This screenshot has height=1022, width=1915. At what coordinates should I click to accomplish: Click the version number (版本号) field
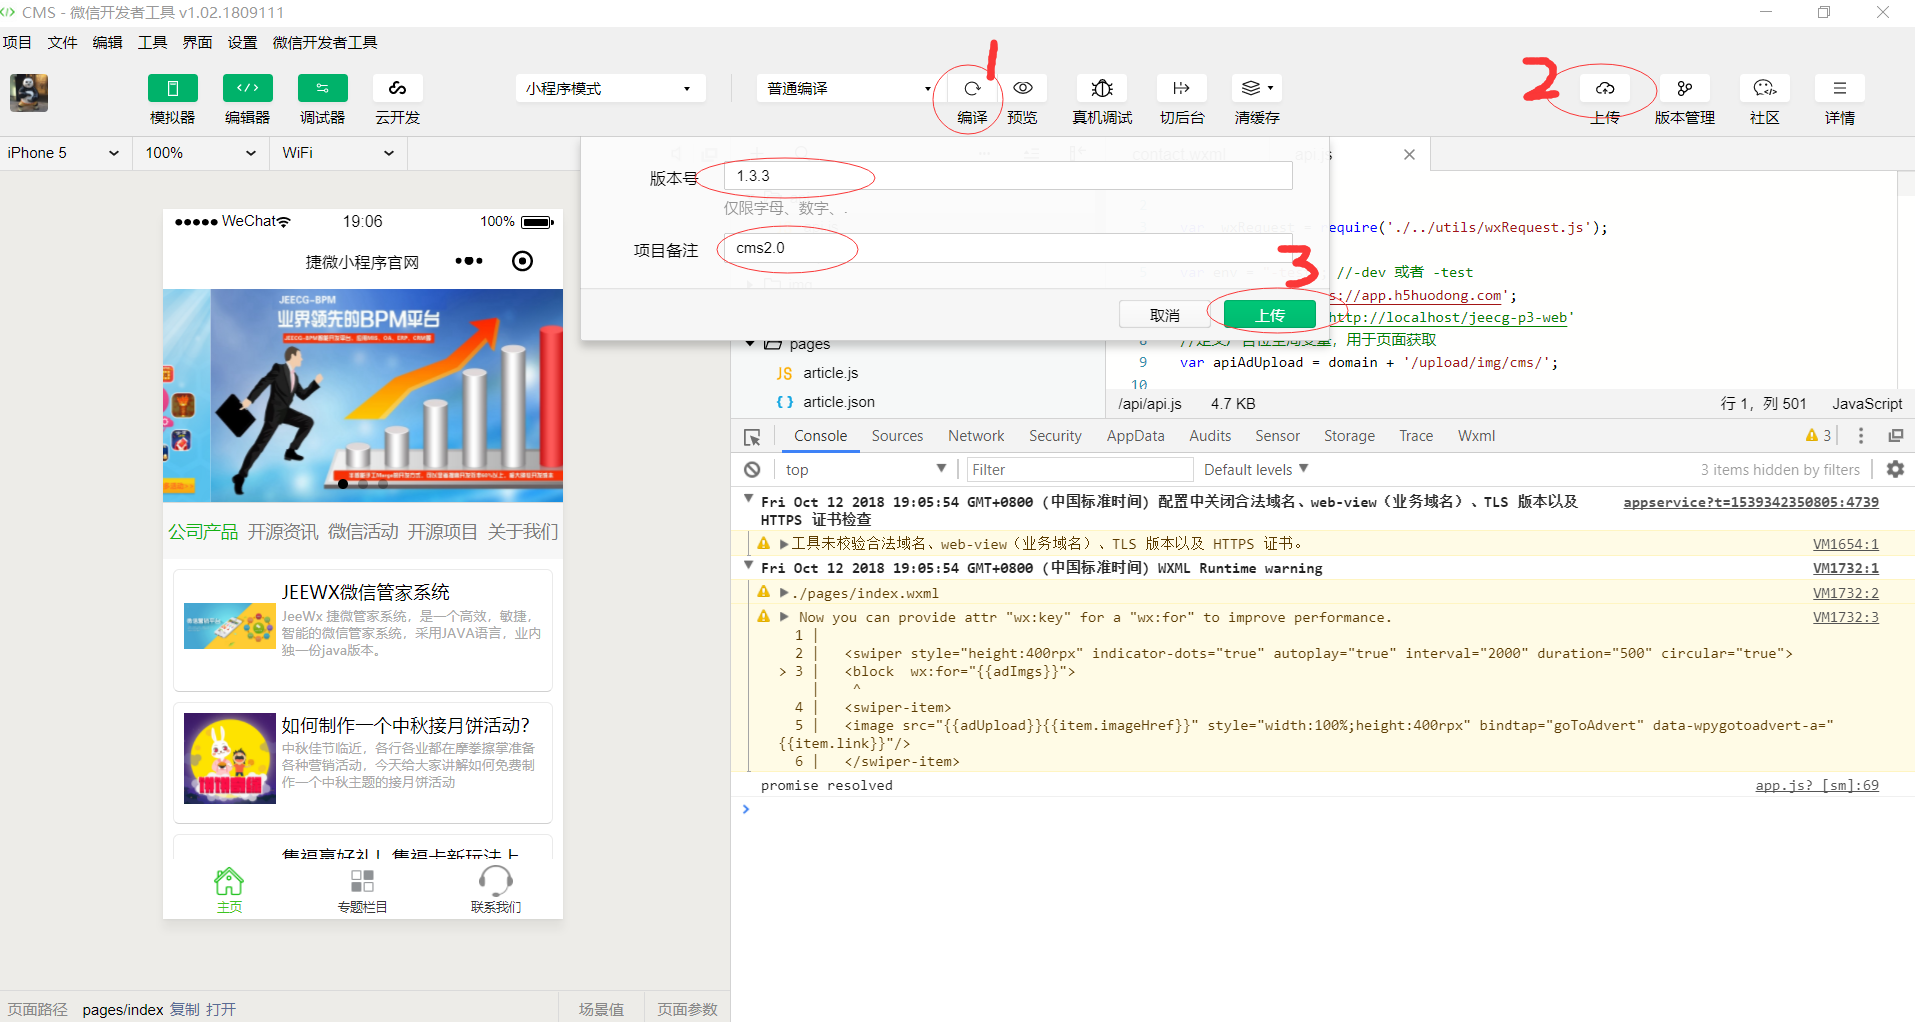coord(1008,176)
